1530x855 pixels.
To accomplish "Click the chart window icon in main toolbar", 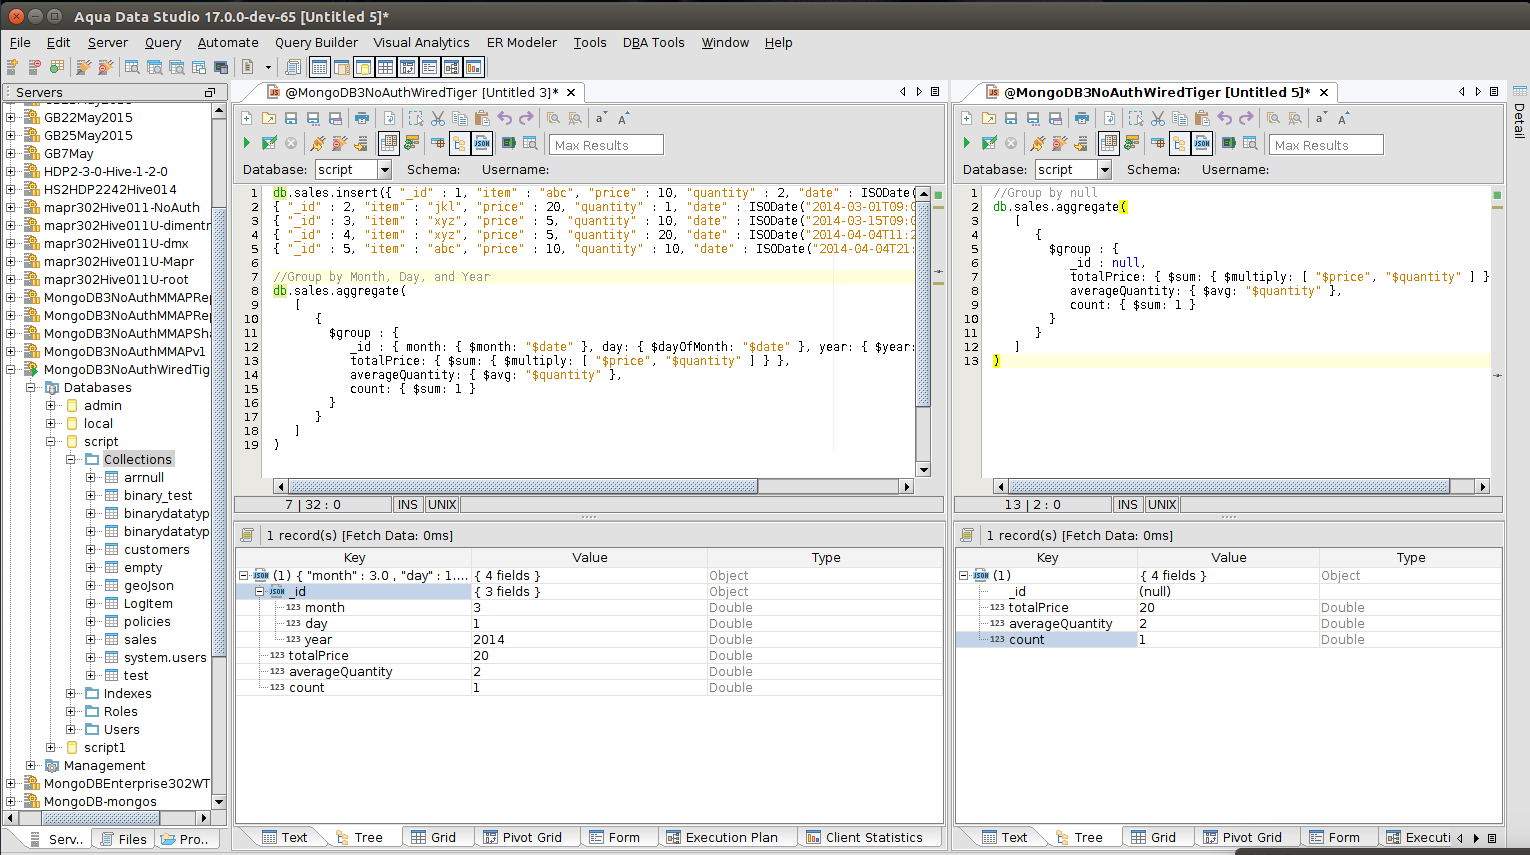I will click(x=474, y=67).
